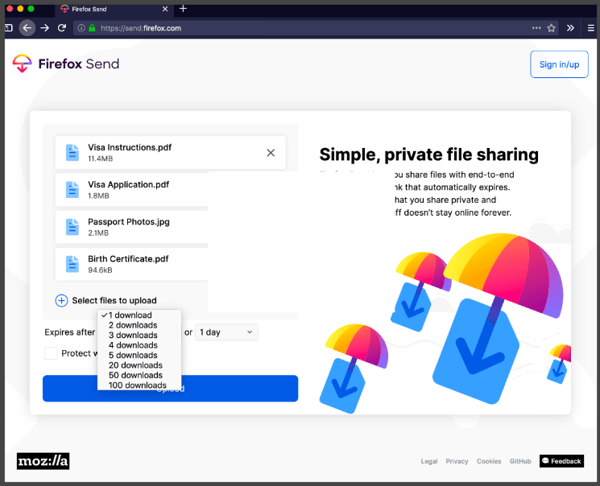Choose 3 downloads option
Screen dimensions: 600x486
[139, 335]
